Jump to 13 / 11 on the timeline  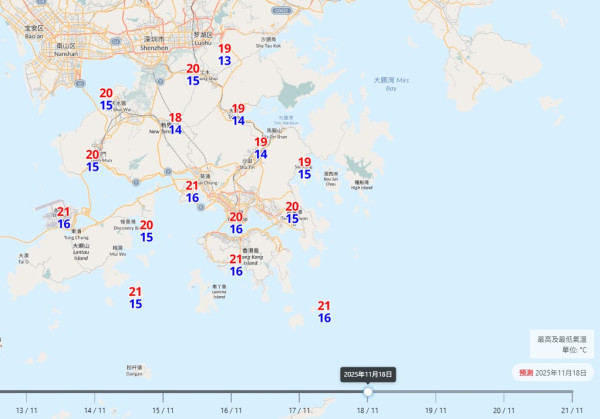click(x=27, y=411)
